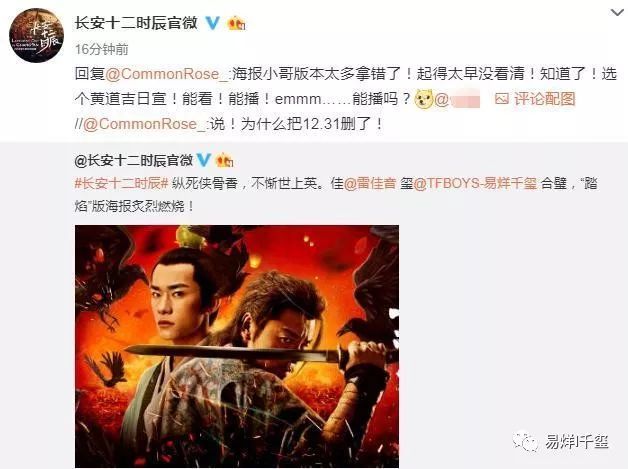628x469 pixels.
Task: Click the crown membership icon beside header username
Action: click(236, 24)
